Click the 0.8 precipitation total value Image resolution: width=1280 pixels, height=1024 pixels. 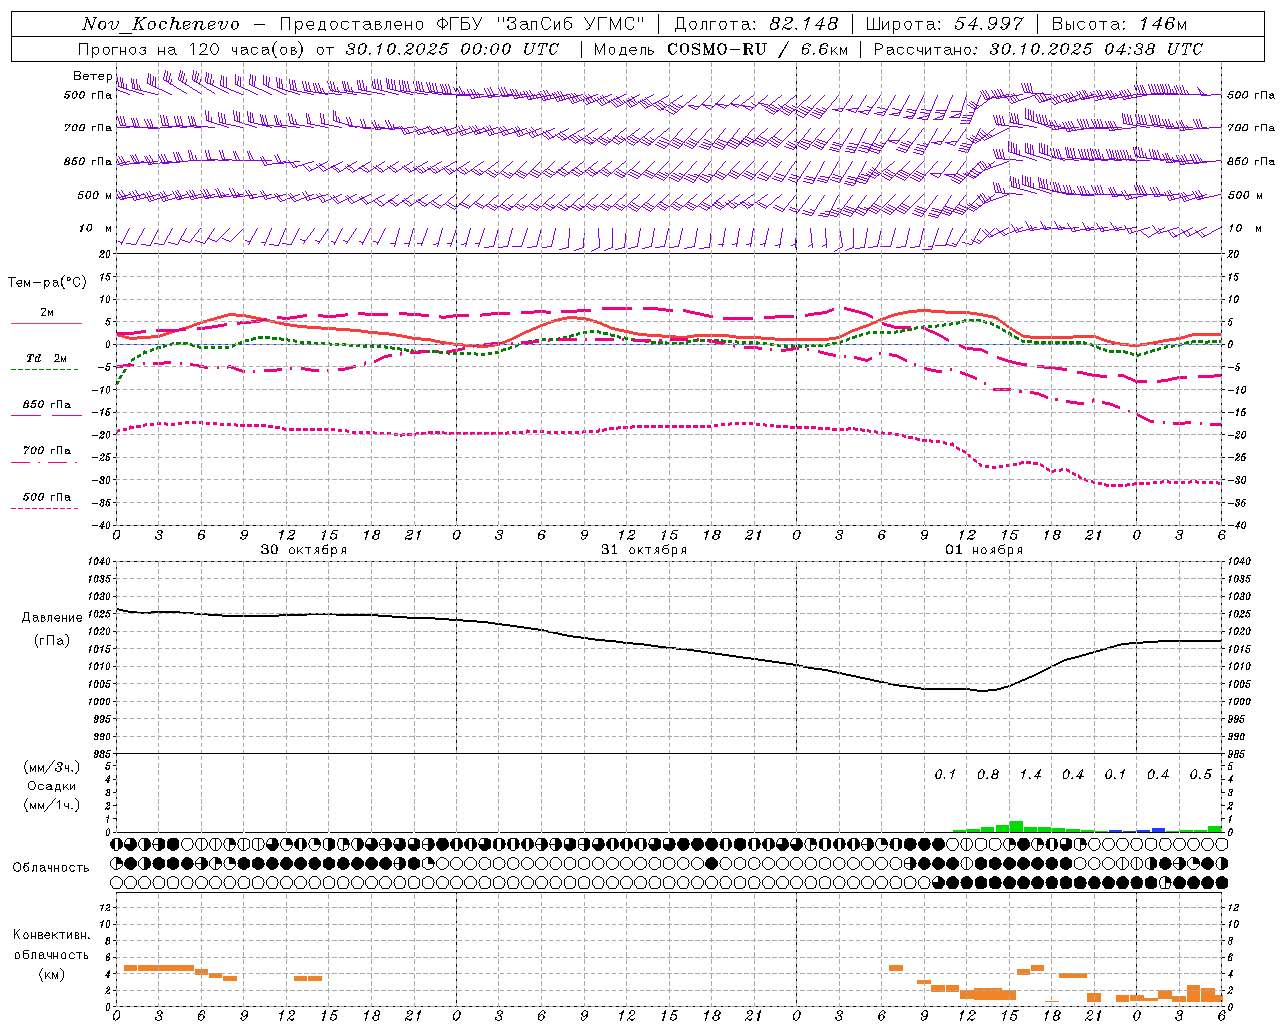pos(988,775)
